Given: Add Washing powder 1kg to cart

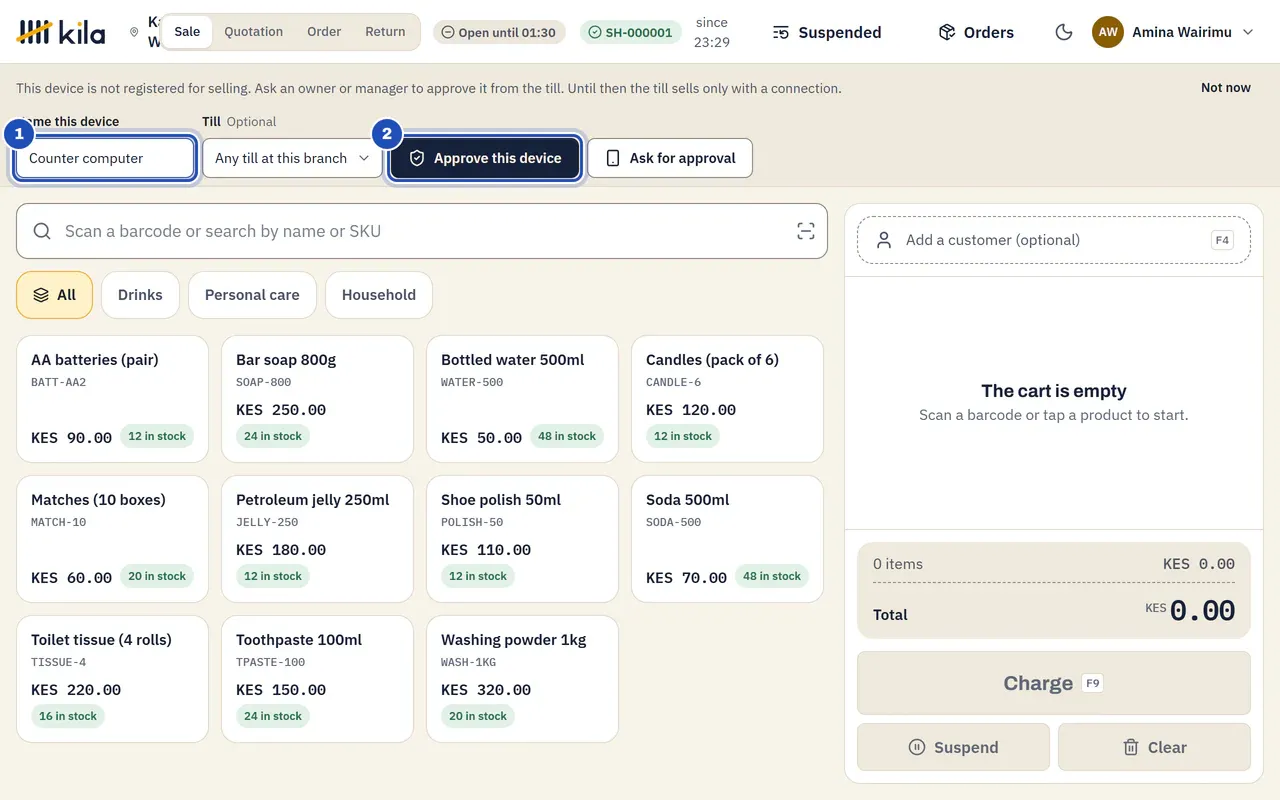Looking at the screenshot, I should coord(523,679).
